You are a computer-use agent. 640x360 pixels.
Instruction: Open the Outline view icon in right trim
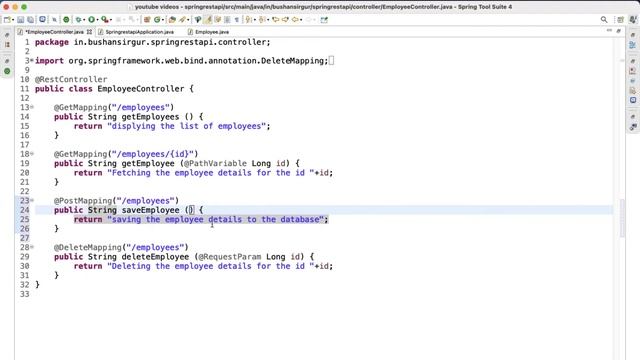pos(633,45)
